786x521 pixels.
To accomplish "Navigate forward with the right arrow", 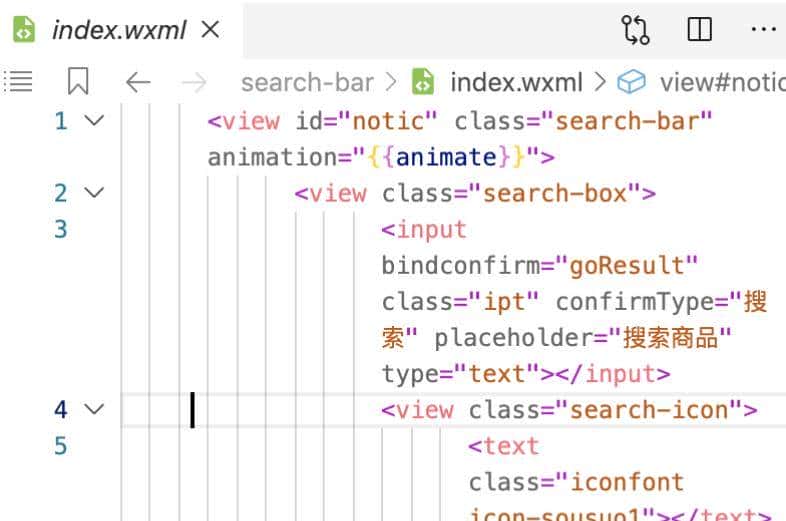I will pyautogui.click(x=194, y=82).
